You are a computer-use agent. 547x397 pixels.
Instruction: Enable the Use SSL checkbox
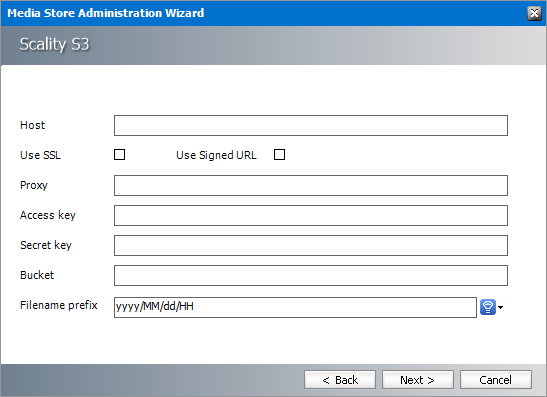(119, 155)
